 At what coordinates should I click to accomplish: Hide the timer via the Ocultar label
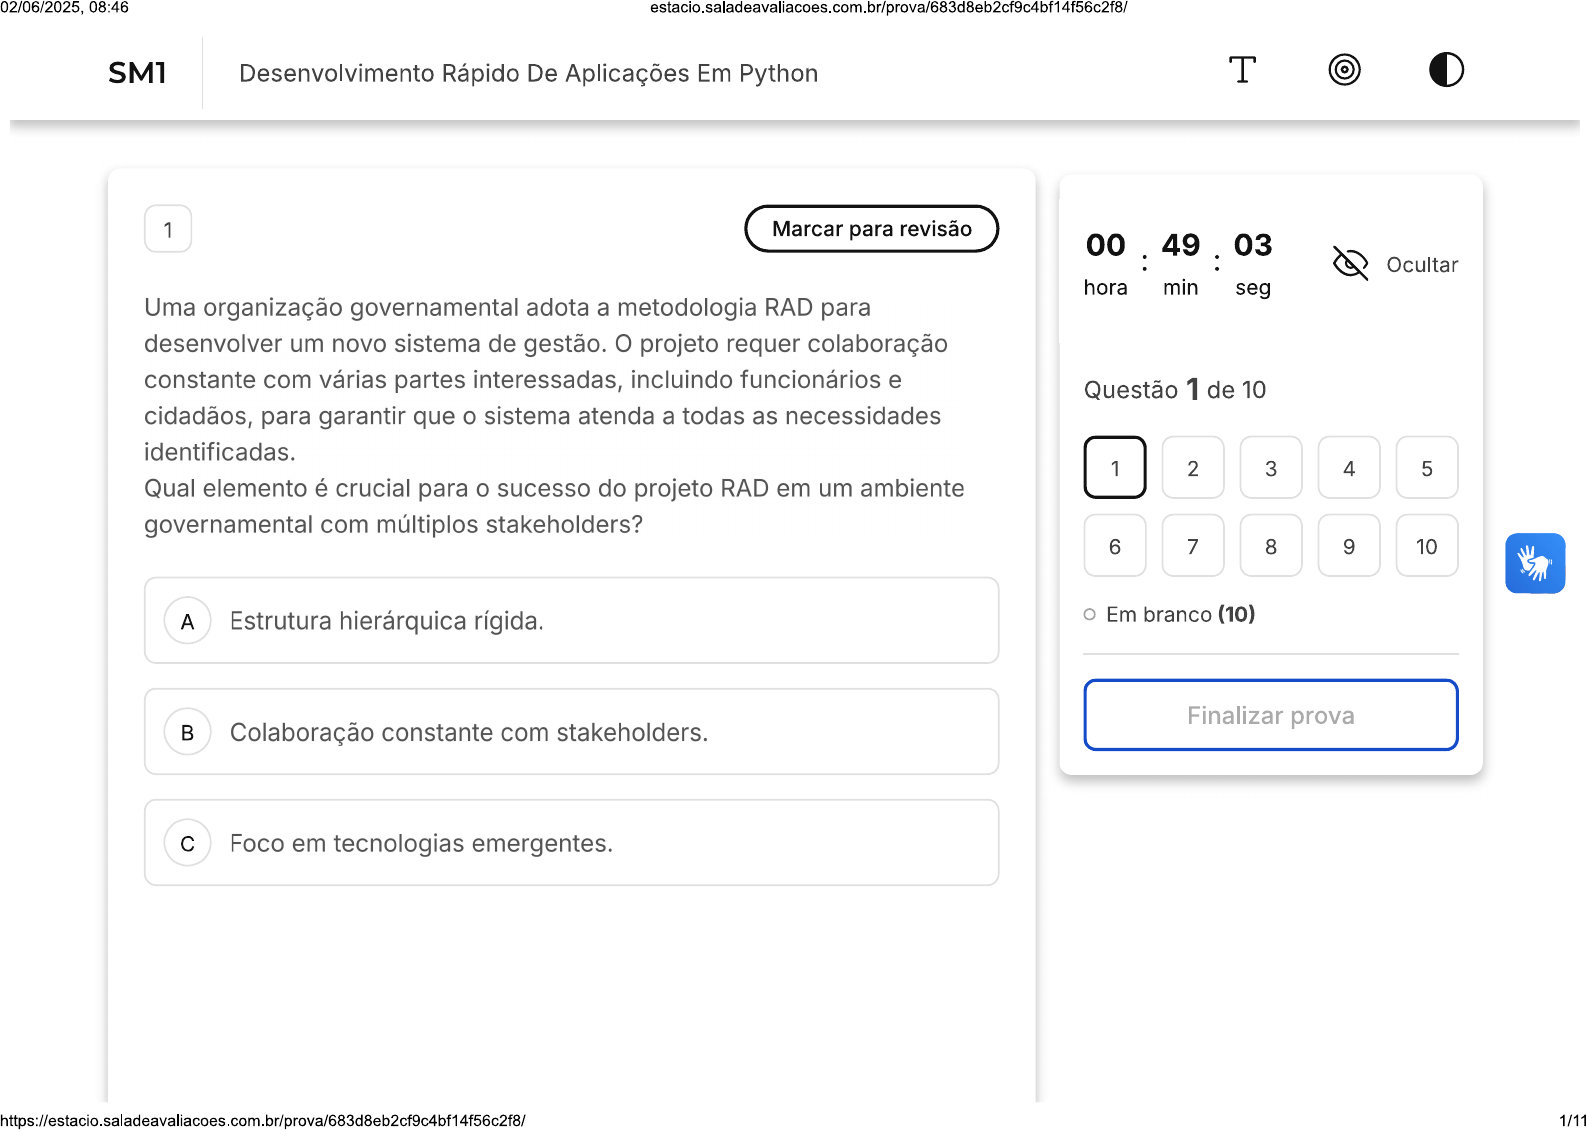point(1422,265)
